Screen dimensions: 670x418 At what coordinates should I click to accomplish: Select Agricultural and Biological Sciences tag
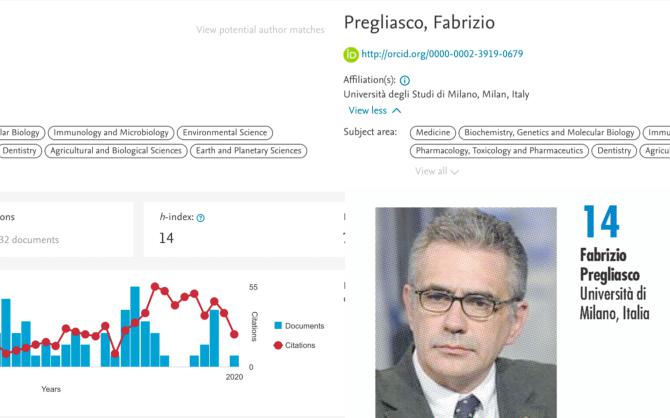(116, 151)
